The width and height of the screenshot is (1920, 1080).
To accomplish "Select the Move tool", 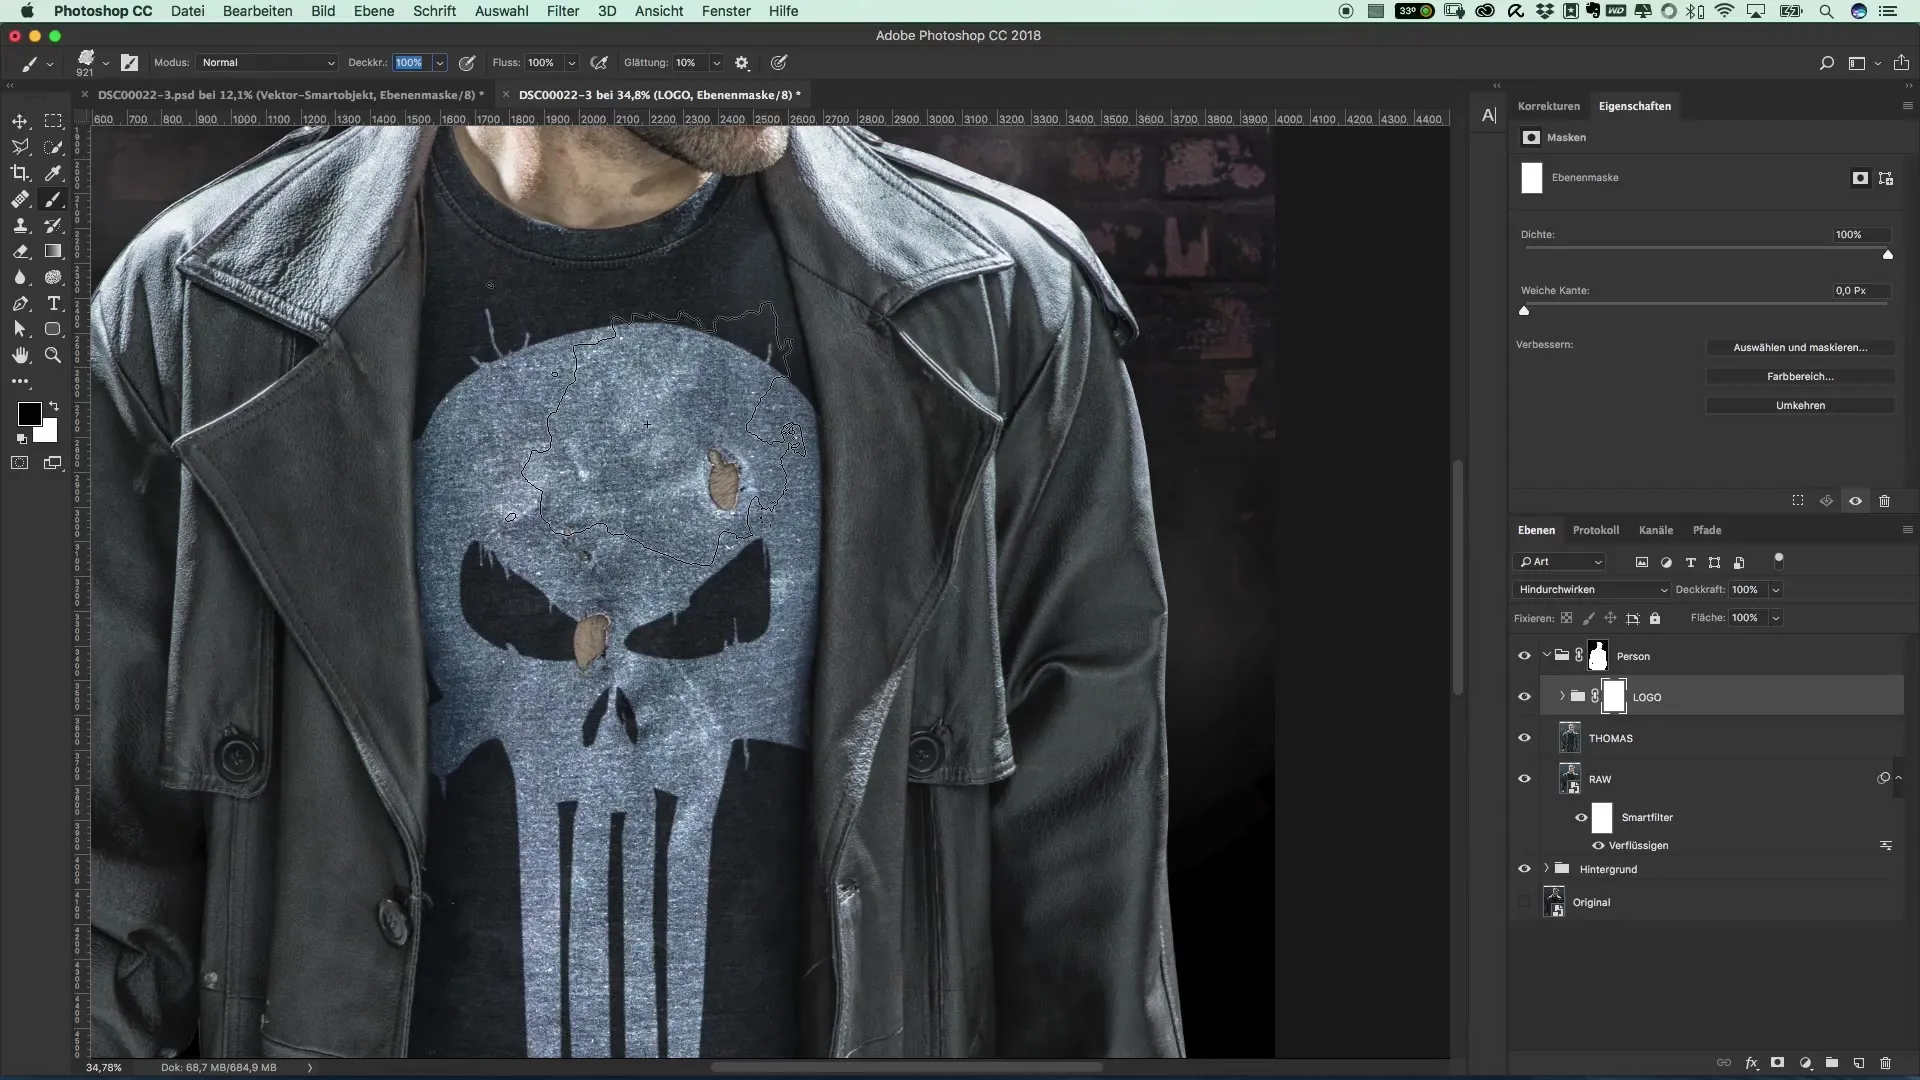I will pyautogui.click(x=20, y=121).
